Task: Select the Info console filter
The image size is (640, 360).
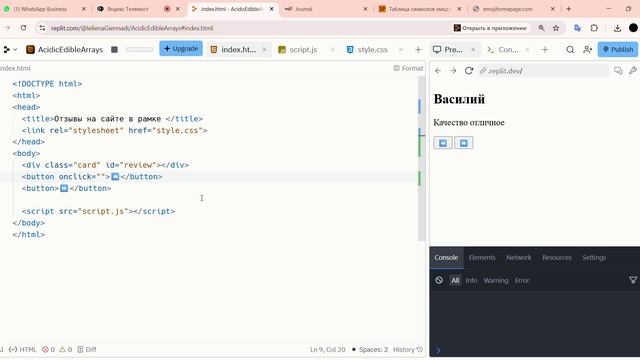Action: point(471,280)
